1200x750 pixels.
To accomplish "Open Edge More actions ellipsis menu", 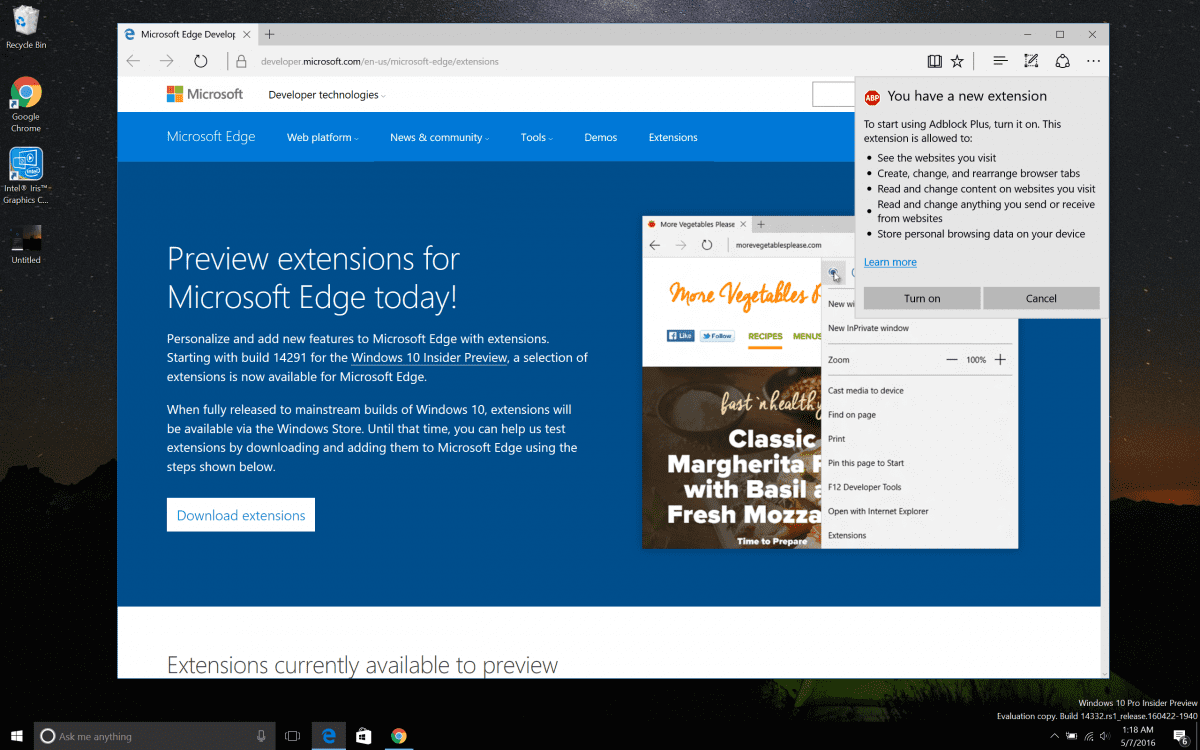I will click(1093, 61).
